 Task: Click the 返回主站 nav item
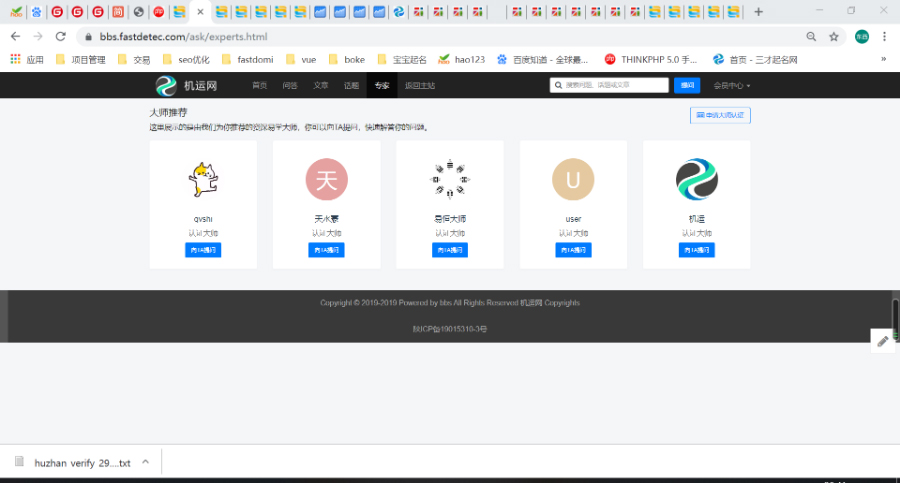pos(420,86)
